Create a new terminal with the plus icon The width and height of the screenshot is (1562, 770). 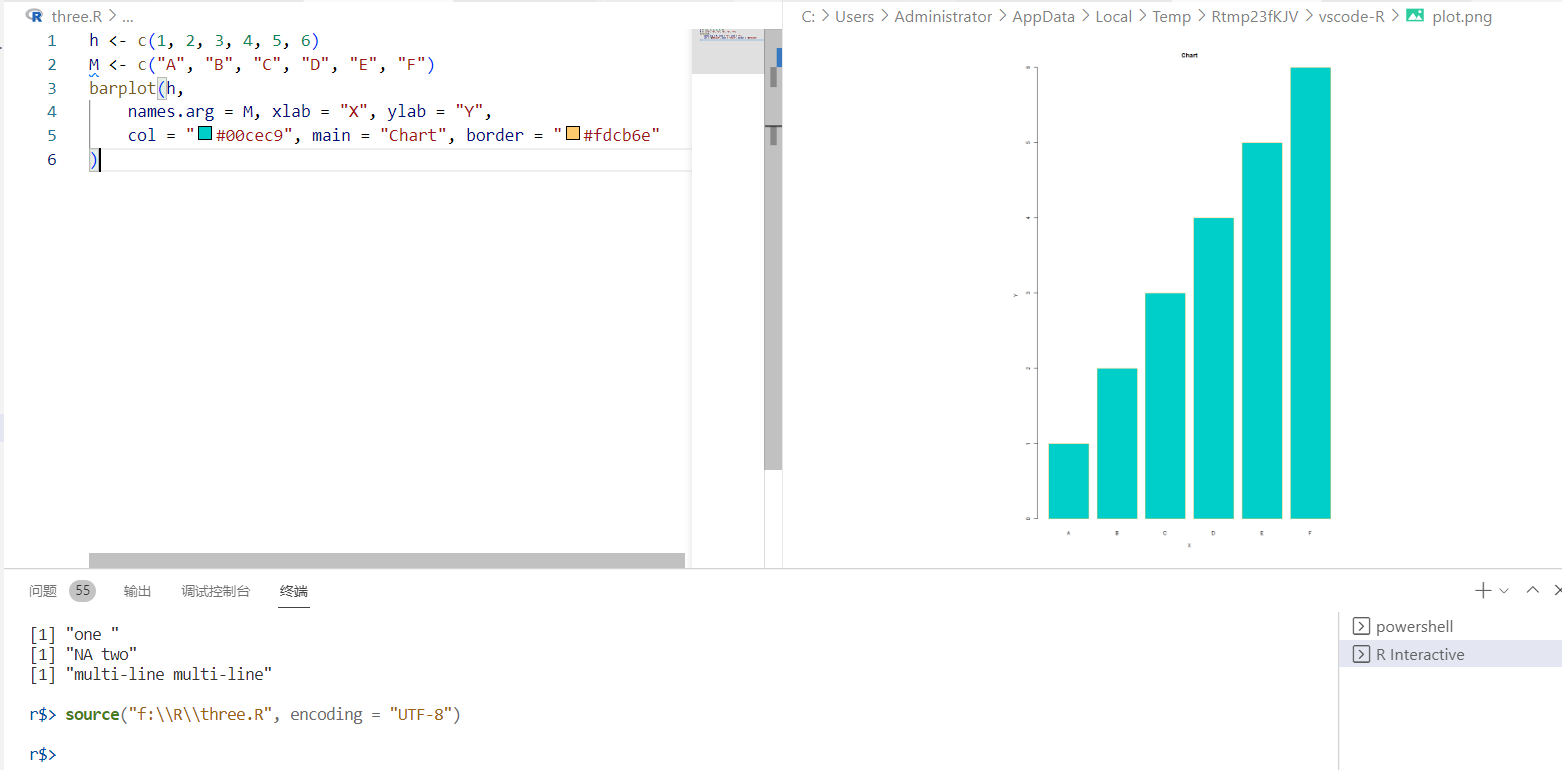pyautogui.click(x=1483, y=591)
